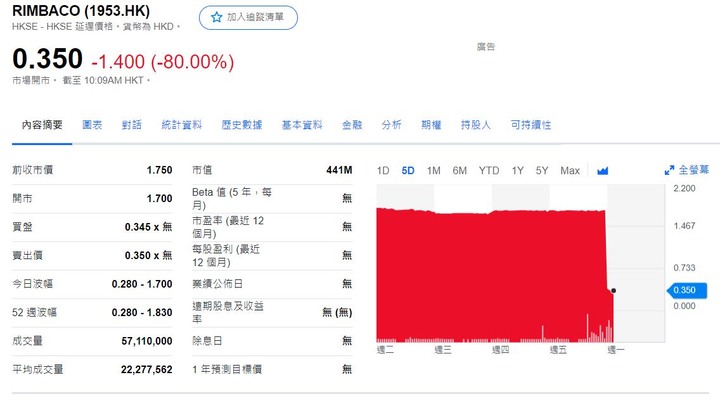Select the 內容摘要 tab

(42, 125)
